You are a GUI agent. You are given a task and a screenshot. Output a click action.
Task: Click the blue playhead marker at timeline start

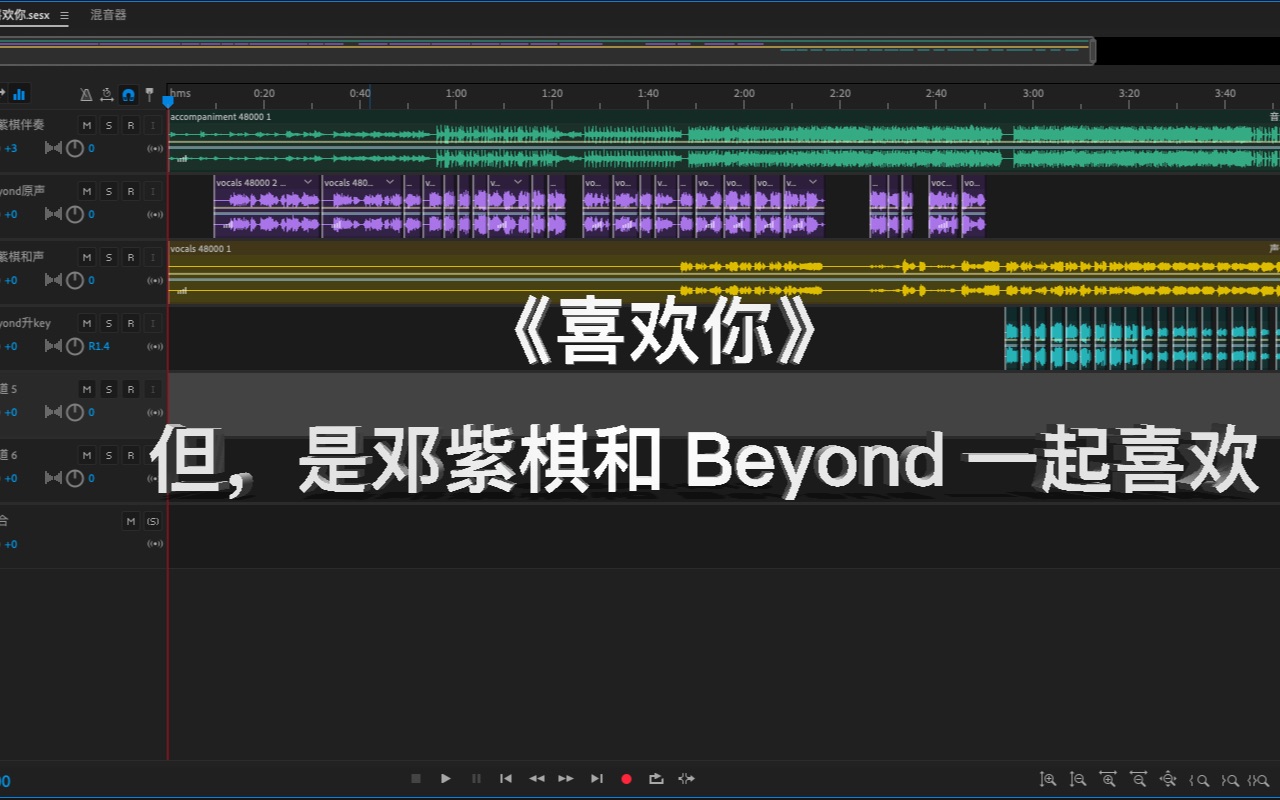pos(168,101)
